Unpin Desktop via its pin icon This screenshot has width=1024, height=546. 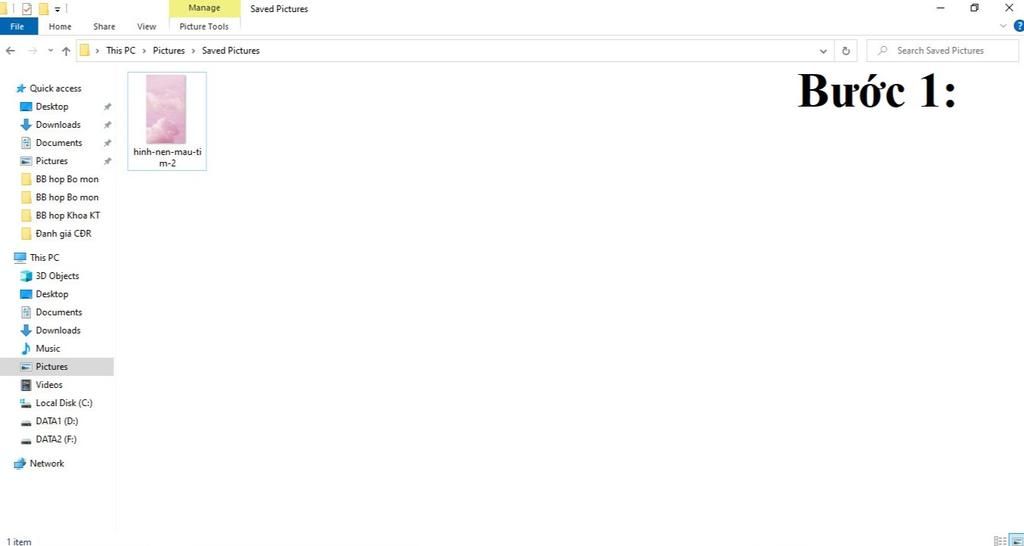pos(108,106)
